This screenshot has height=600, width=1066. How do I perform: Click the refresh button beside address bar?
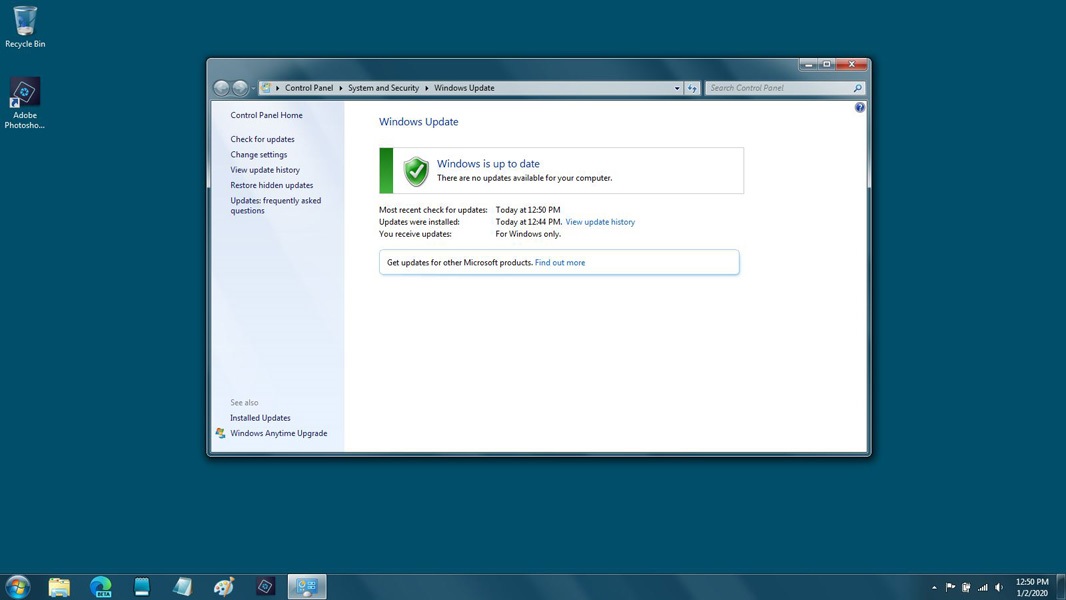point(692,88)
